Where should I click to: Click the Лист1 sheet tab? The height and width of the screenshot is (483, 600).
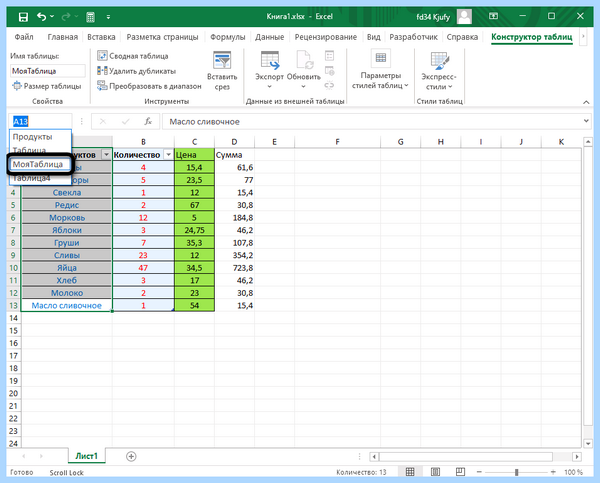click(x=86, y=456)
